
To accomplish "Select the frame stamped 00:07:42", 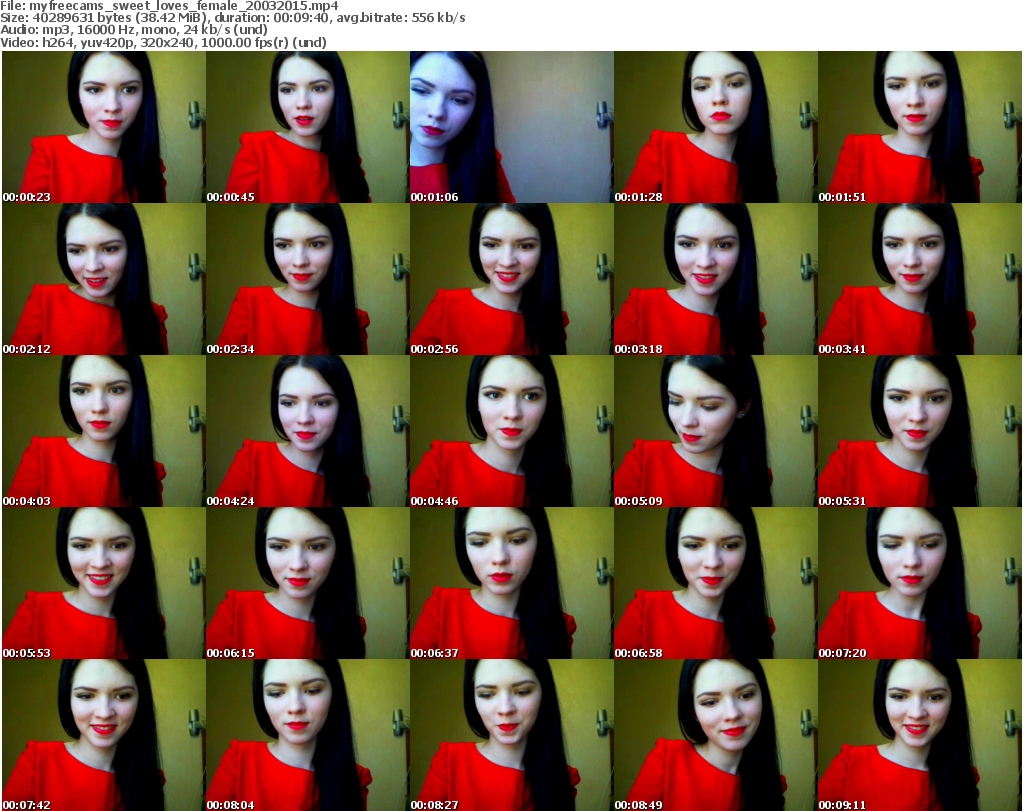I will click(x=104, y=735).
